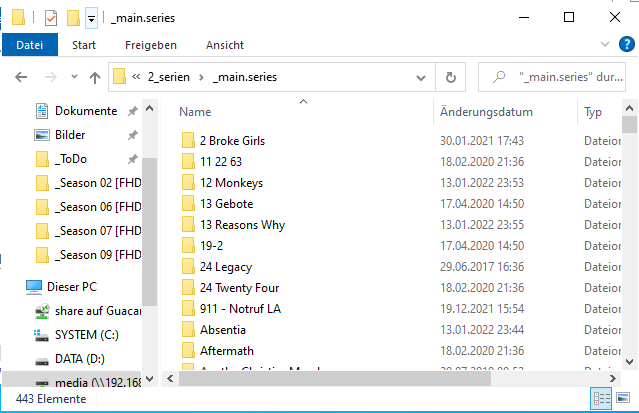
Task: Select DATA (D:) drive
Action: pos(79,359)
